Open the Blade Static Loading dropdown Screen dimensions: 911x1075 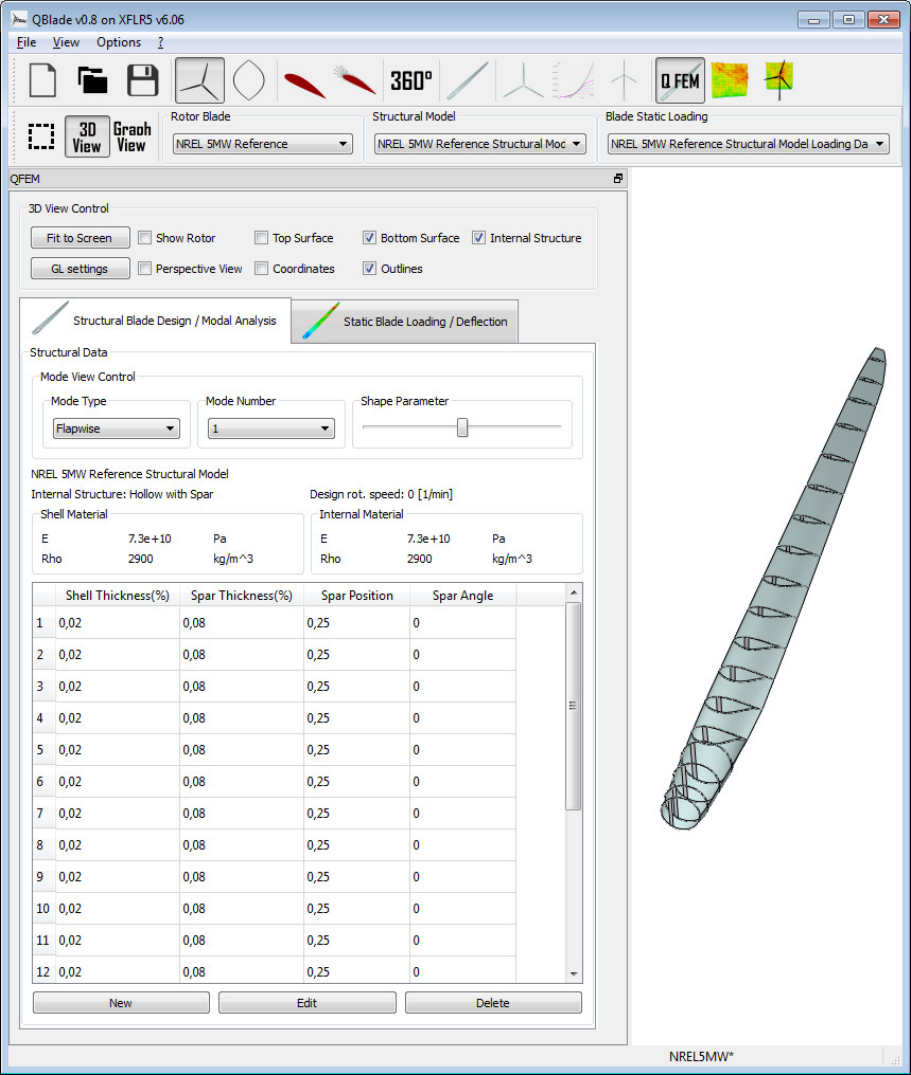[749, 144]
